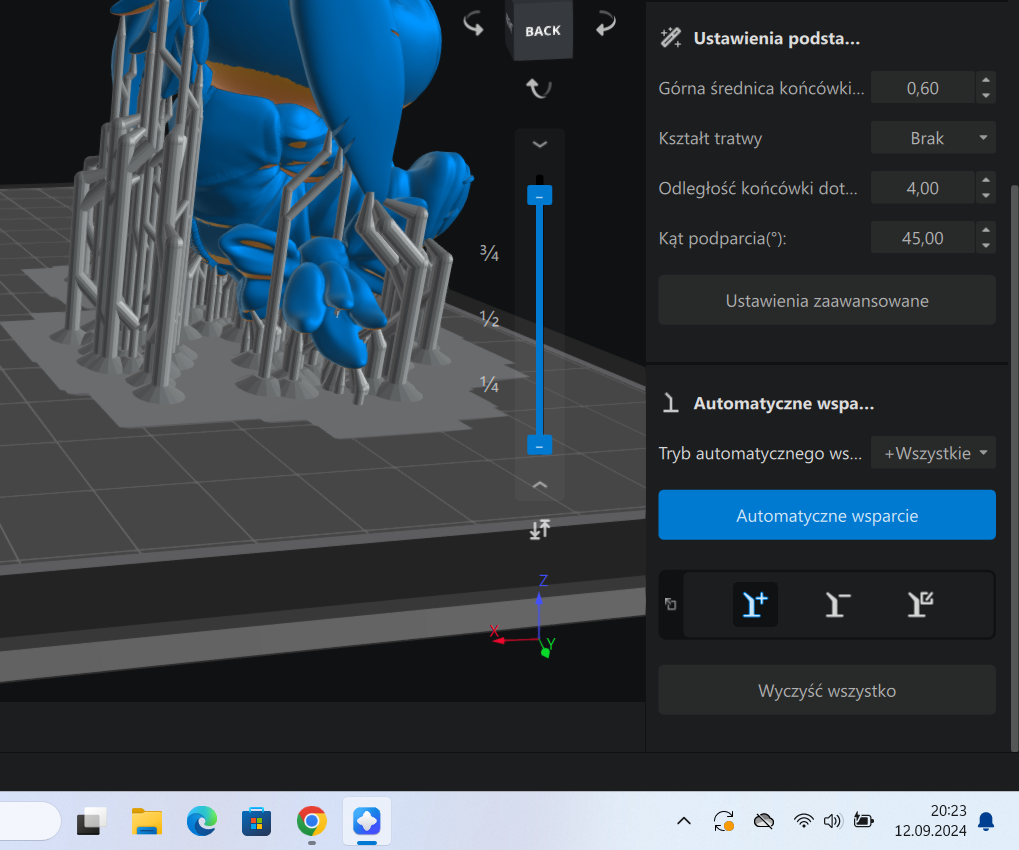Click the 3/4 height marker
This screenshot has height=850, width=1019.
tap(489, 253)
